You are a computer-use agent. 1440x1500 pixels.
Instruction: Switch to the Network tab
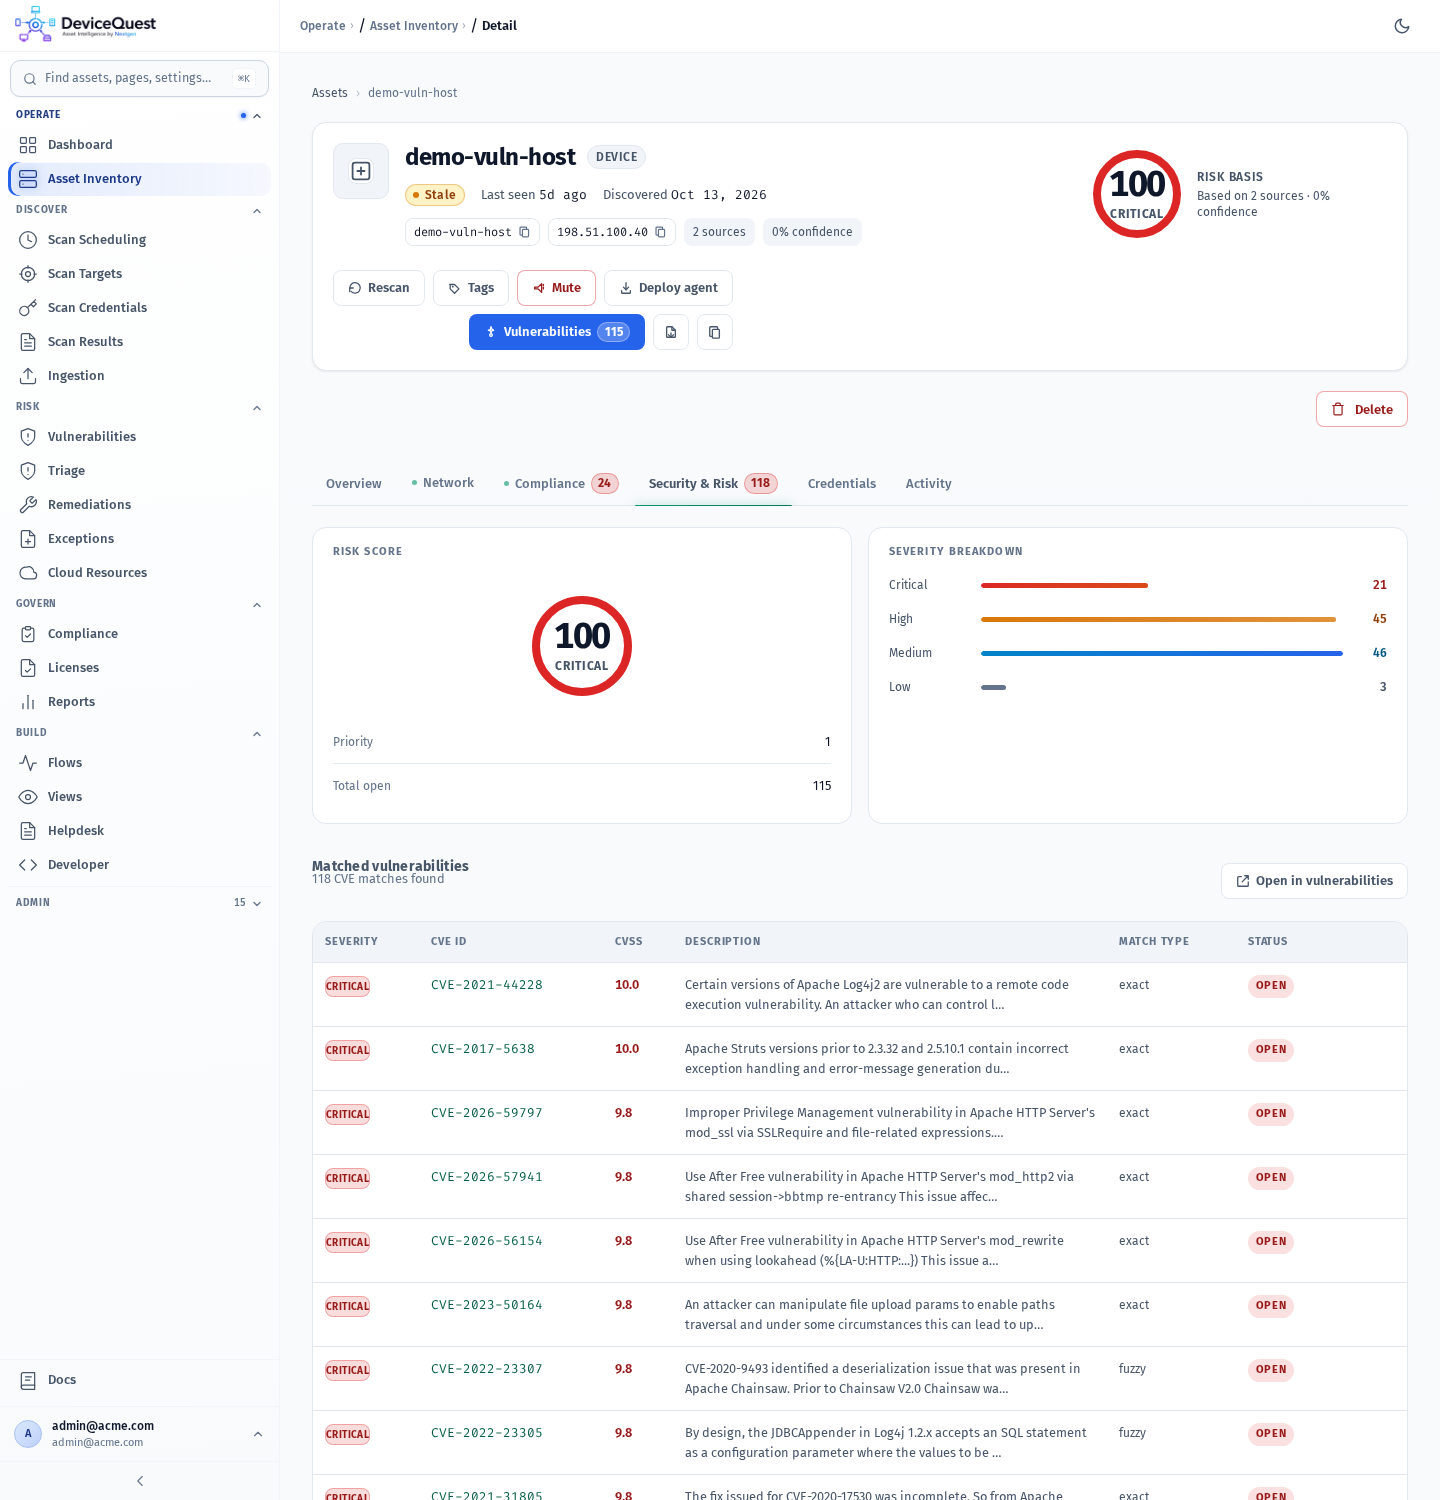[443, 483]
